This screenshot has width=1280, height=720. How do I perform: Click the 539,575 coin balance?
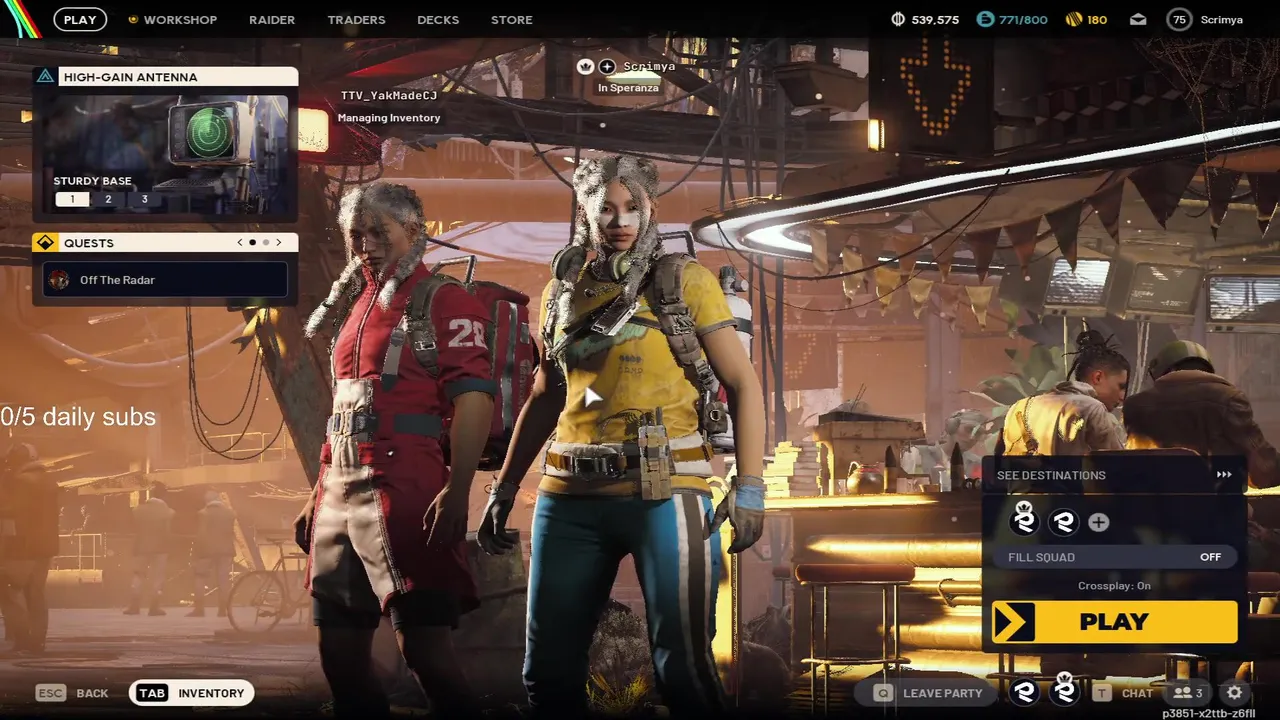pos(936,20)
